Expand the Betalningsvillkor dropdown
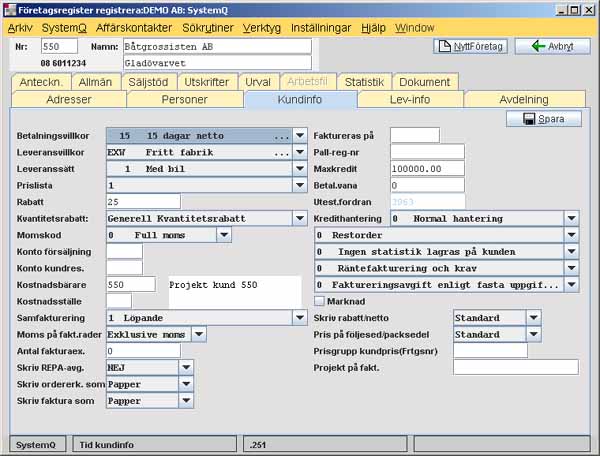Viewport: 600px width, 456px height. [x=300, y=135]
